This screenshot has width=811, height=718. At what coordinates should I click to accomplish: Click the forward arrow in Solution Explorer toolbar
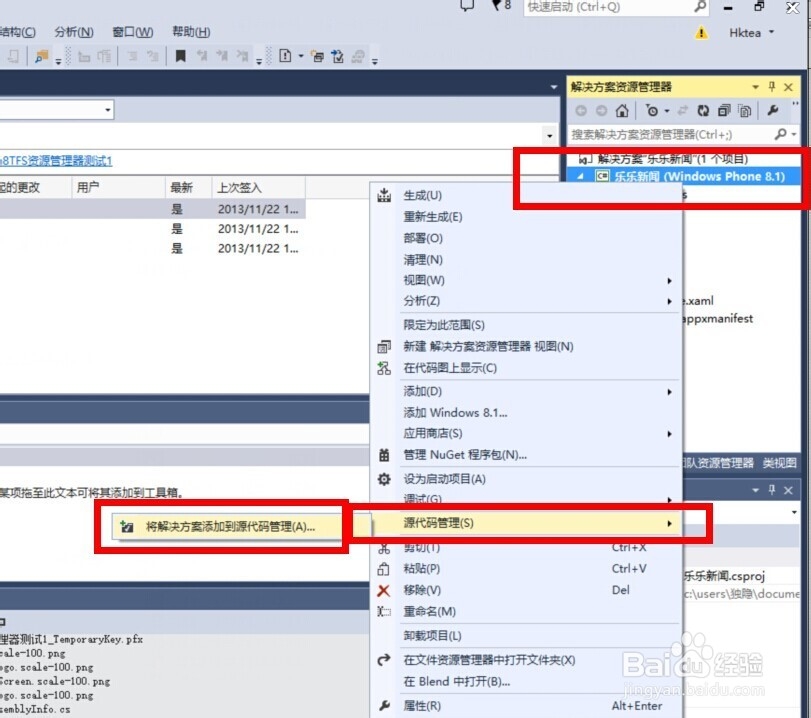601,111
